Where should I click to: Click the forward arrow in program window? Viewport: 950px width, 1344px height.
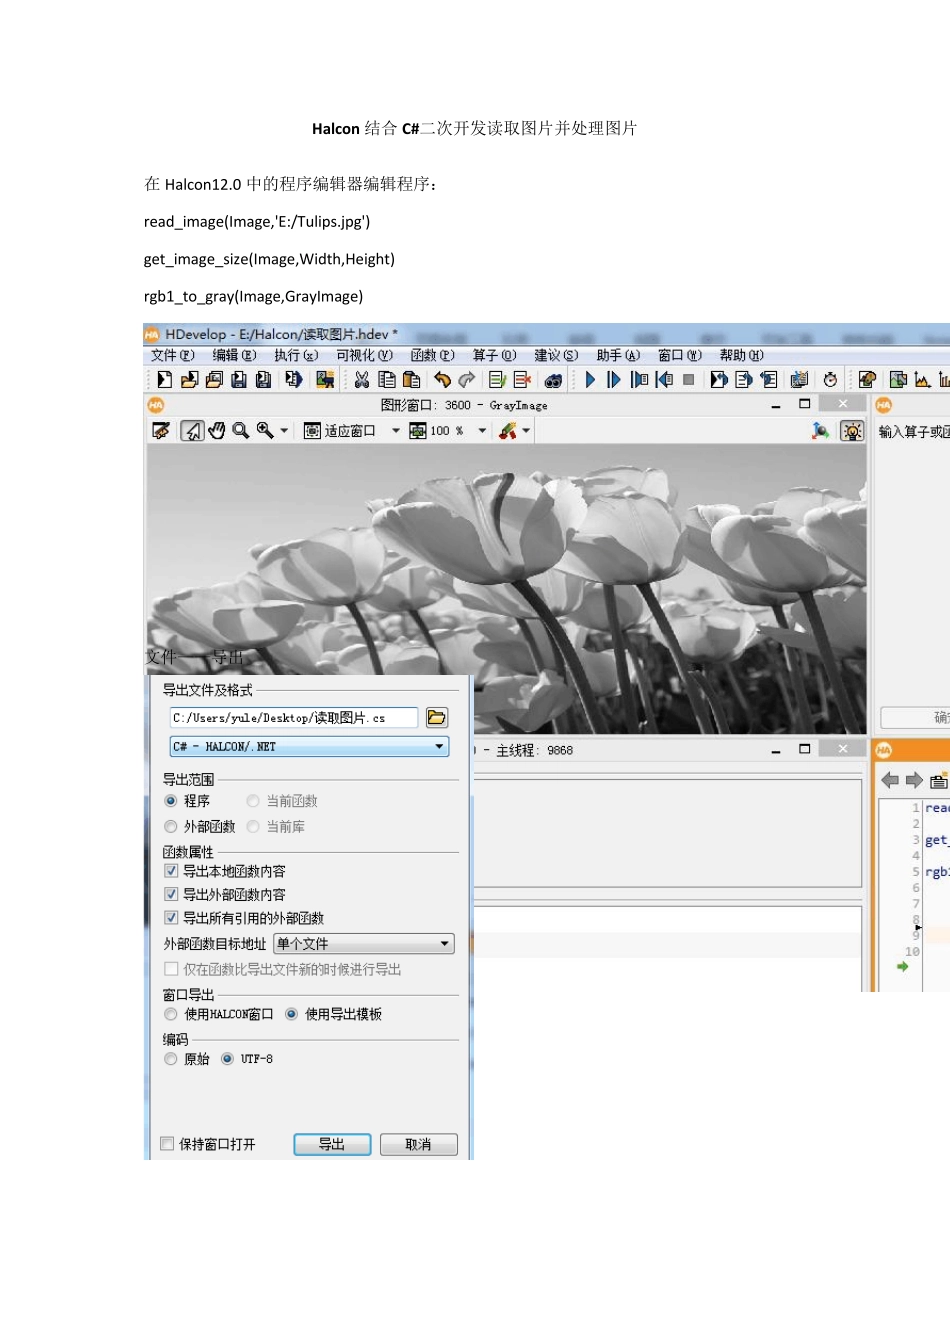coord(914,780)
